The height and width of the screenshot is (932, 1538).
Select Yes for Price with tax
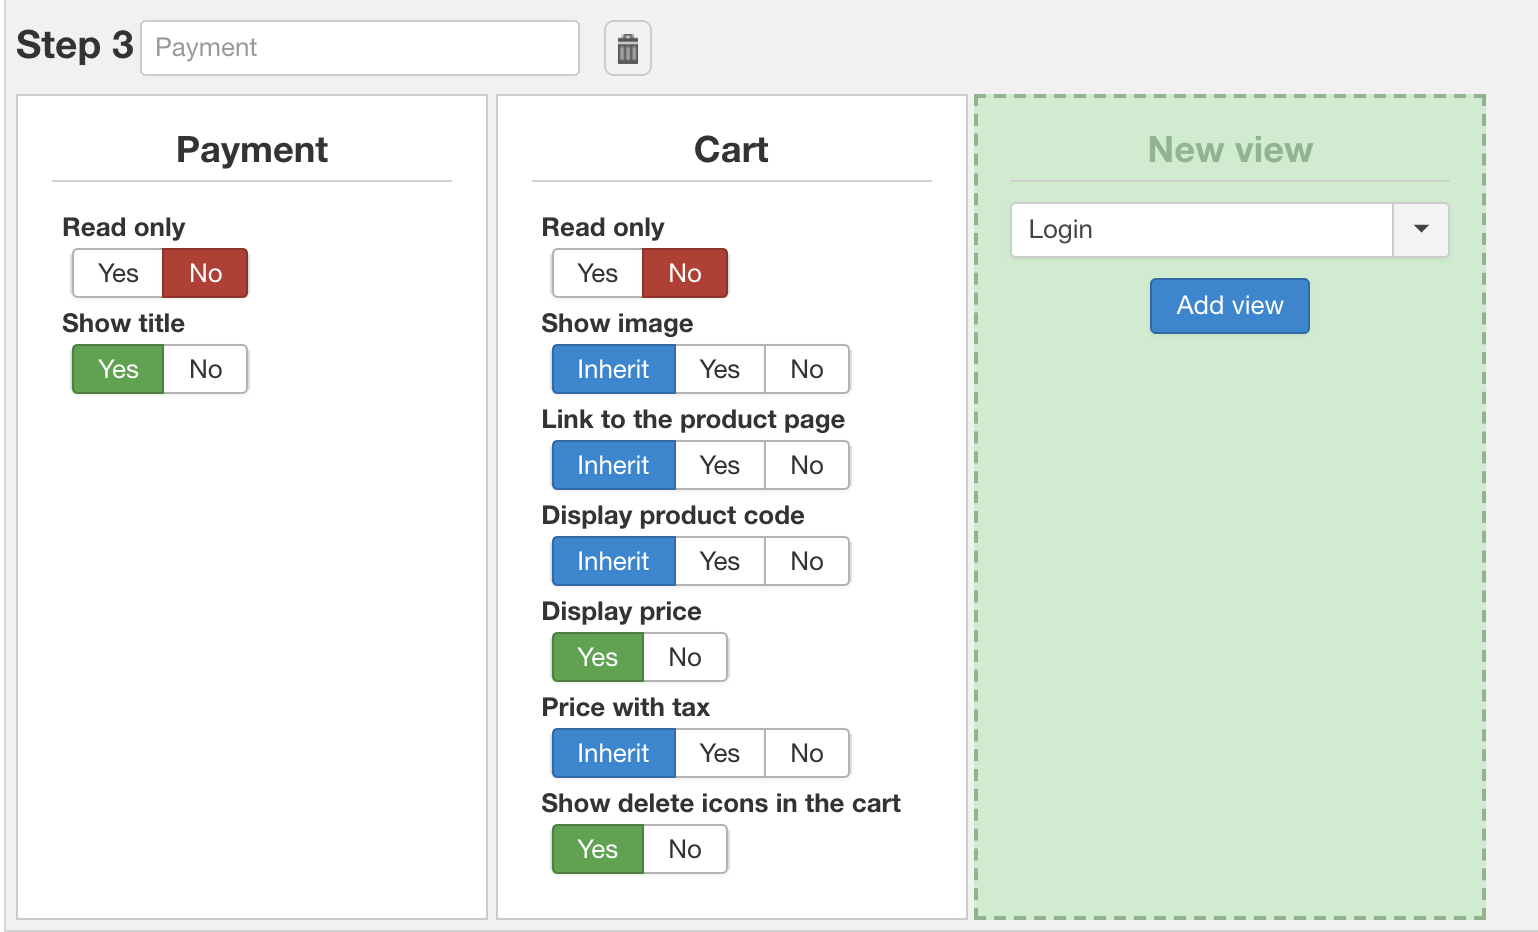(719, 753)
